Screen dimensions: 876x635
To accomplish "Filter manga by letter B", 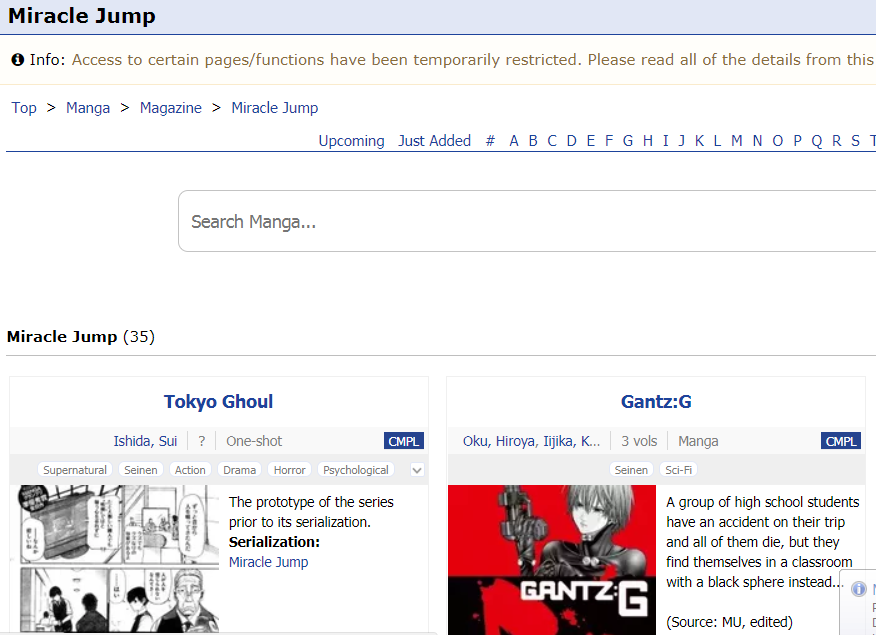I will pos(533,141).
